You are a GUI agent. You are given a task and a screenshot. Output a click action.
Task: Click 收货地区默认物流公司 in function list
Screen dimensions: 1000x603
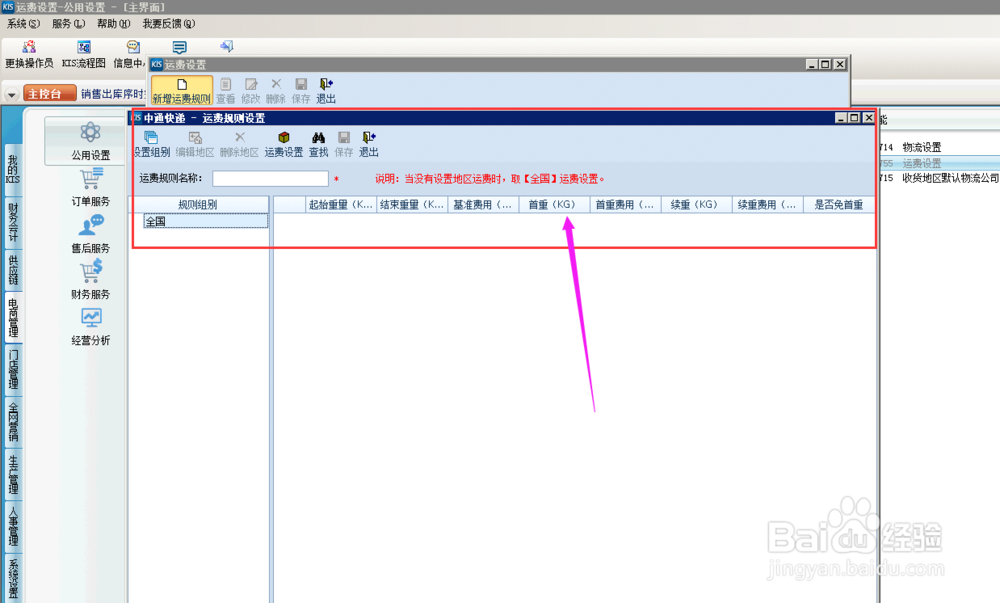click(950, 178)
